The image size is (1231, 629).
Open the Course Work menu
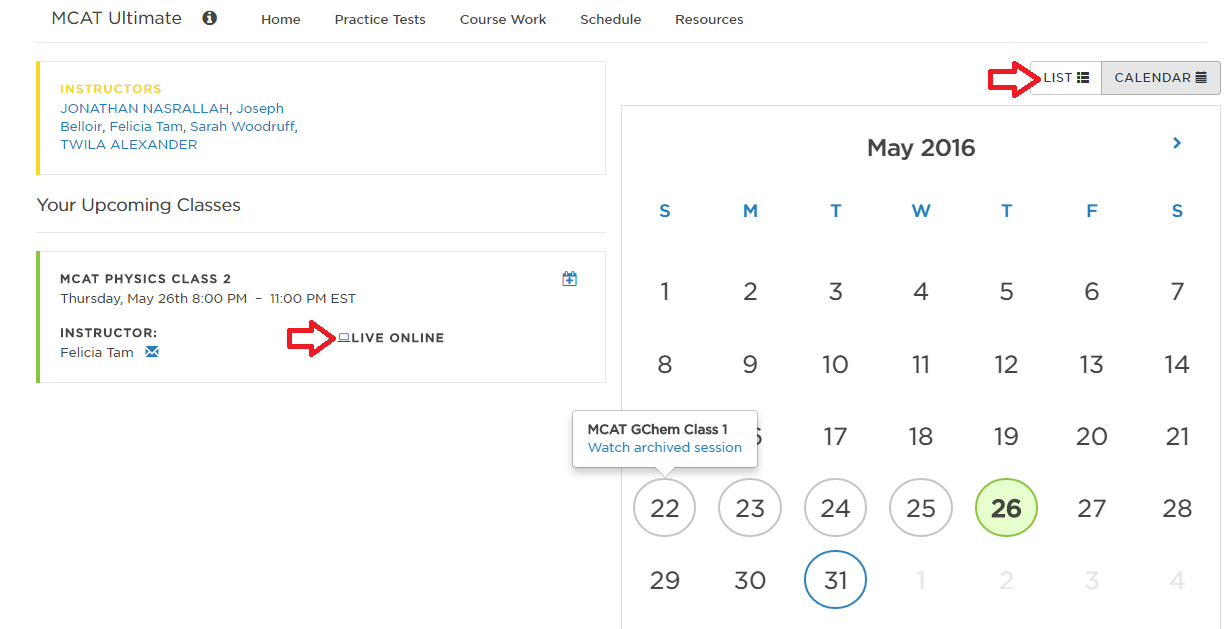(x=503, y=20)
